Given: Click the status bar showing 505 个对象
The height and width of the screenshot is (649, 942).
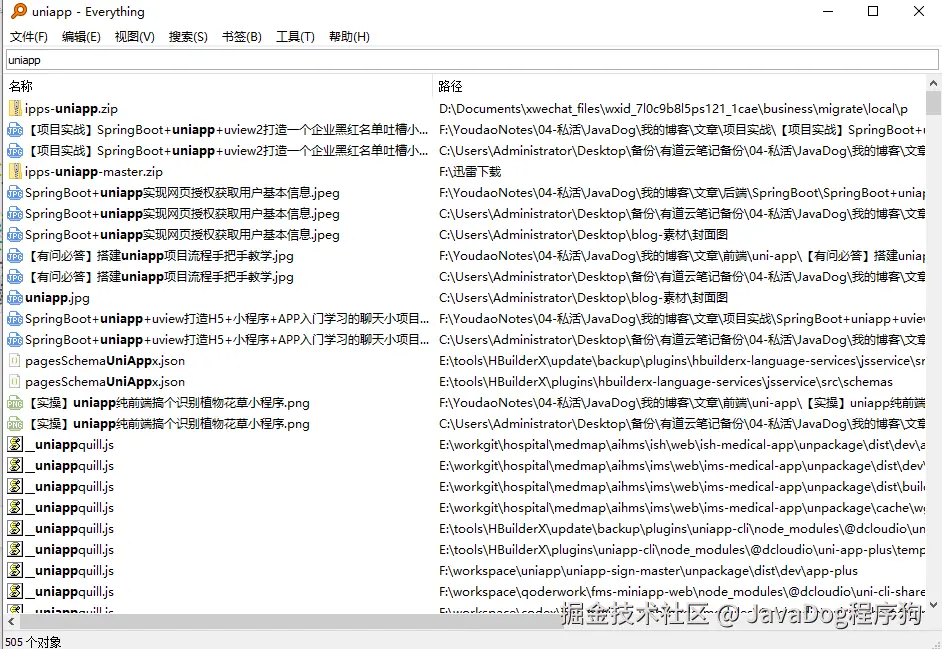Looking at the screenshot, I should tap(34, 642).
